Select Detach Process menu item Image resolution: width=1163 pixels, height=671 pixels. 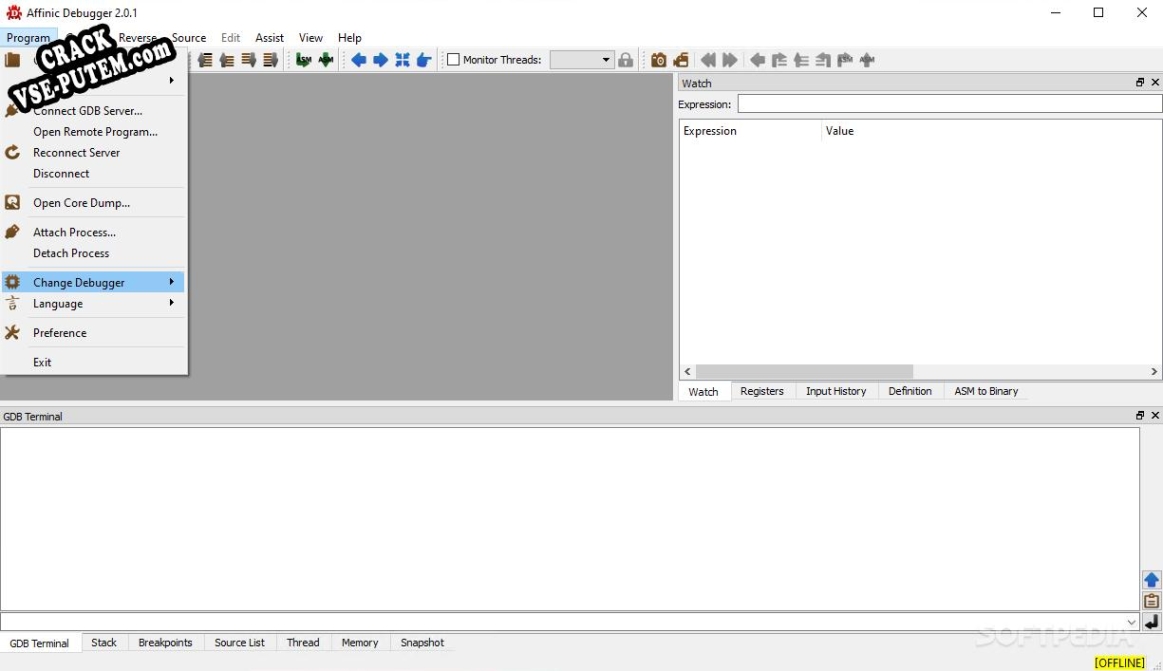point(93,253)
